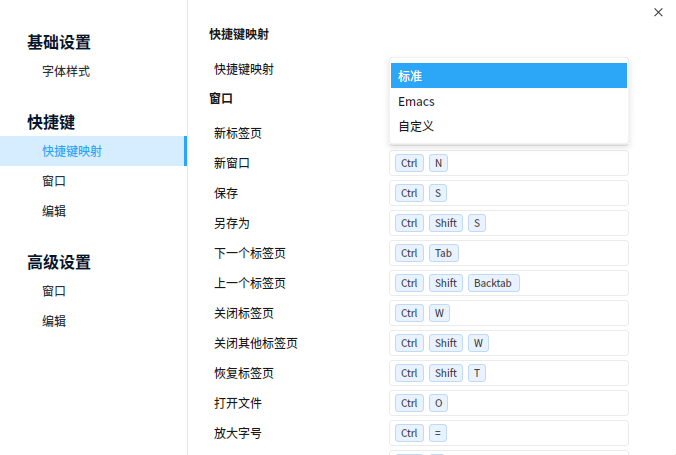The width and height of the screenshot is (676, 455).
Task: Choose Emacs from the keymap dropdown list
Action: click(509, 101)
